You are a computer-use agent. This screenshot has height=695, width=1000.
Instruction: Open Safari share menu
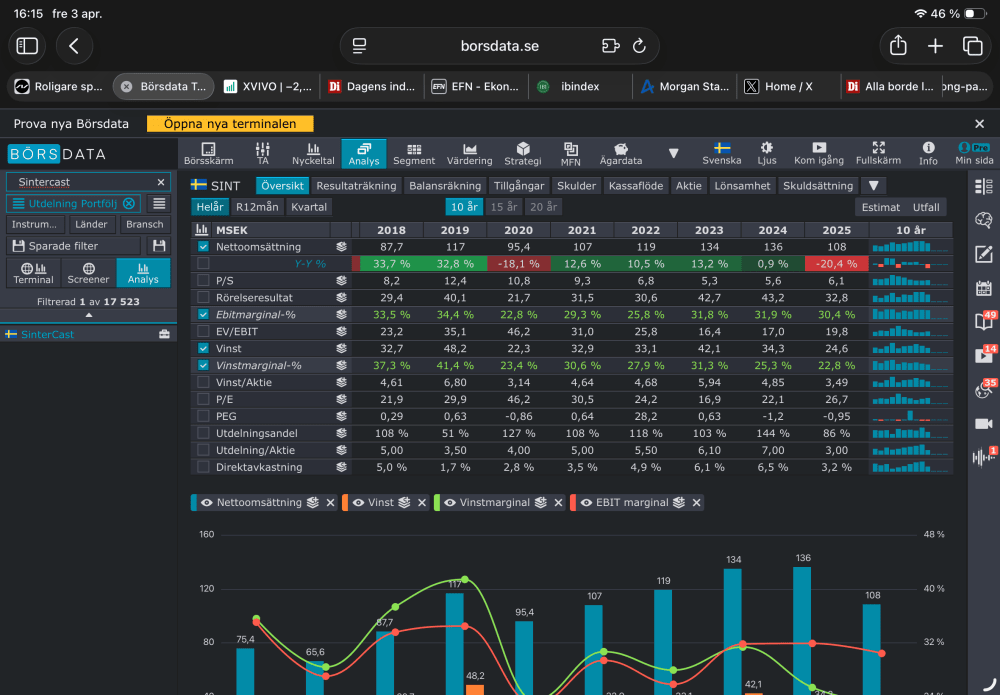898,45
